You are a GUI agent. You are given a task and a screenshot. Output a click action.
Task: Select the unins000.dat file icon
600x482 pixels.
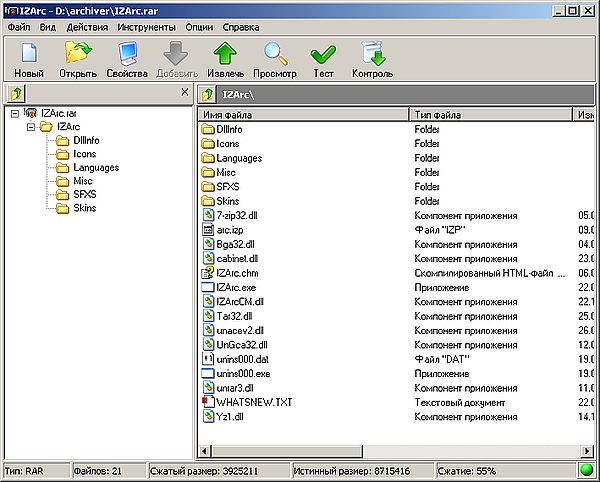(x=208, y=359)
